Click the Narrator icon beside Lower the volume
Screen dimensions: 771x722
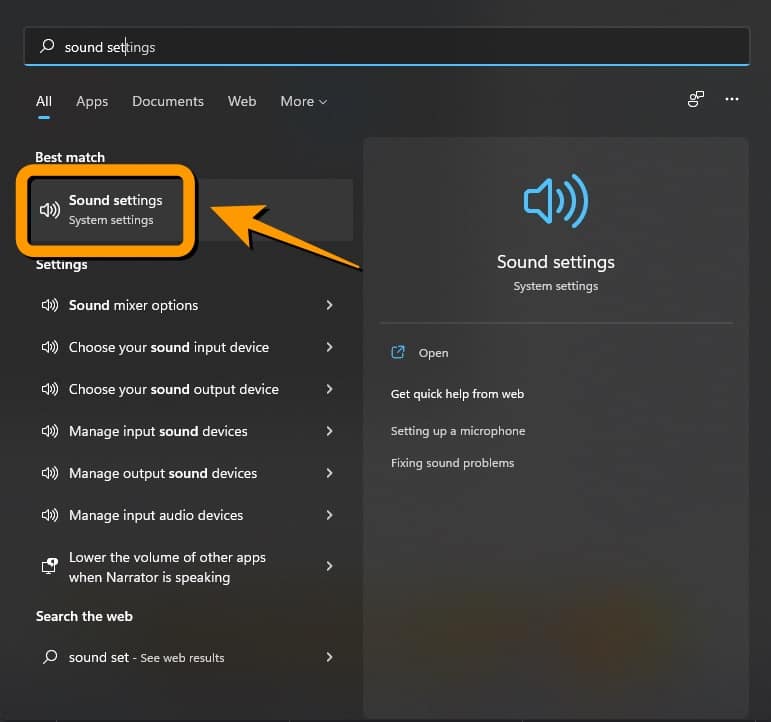click(49, 567)
